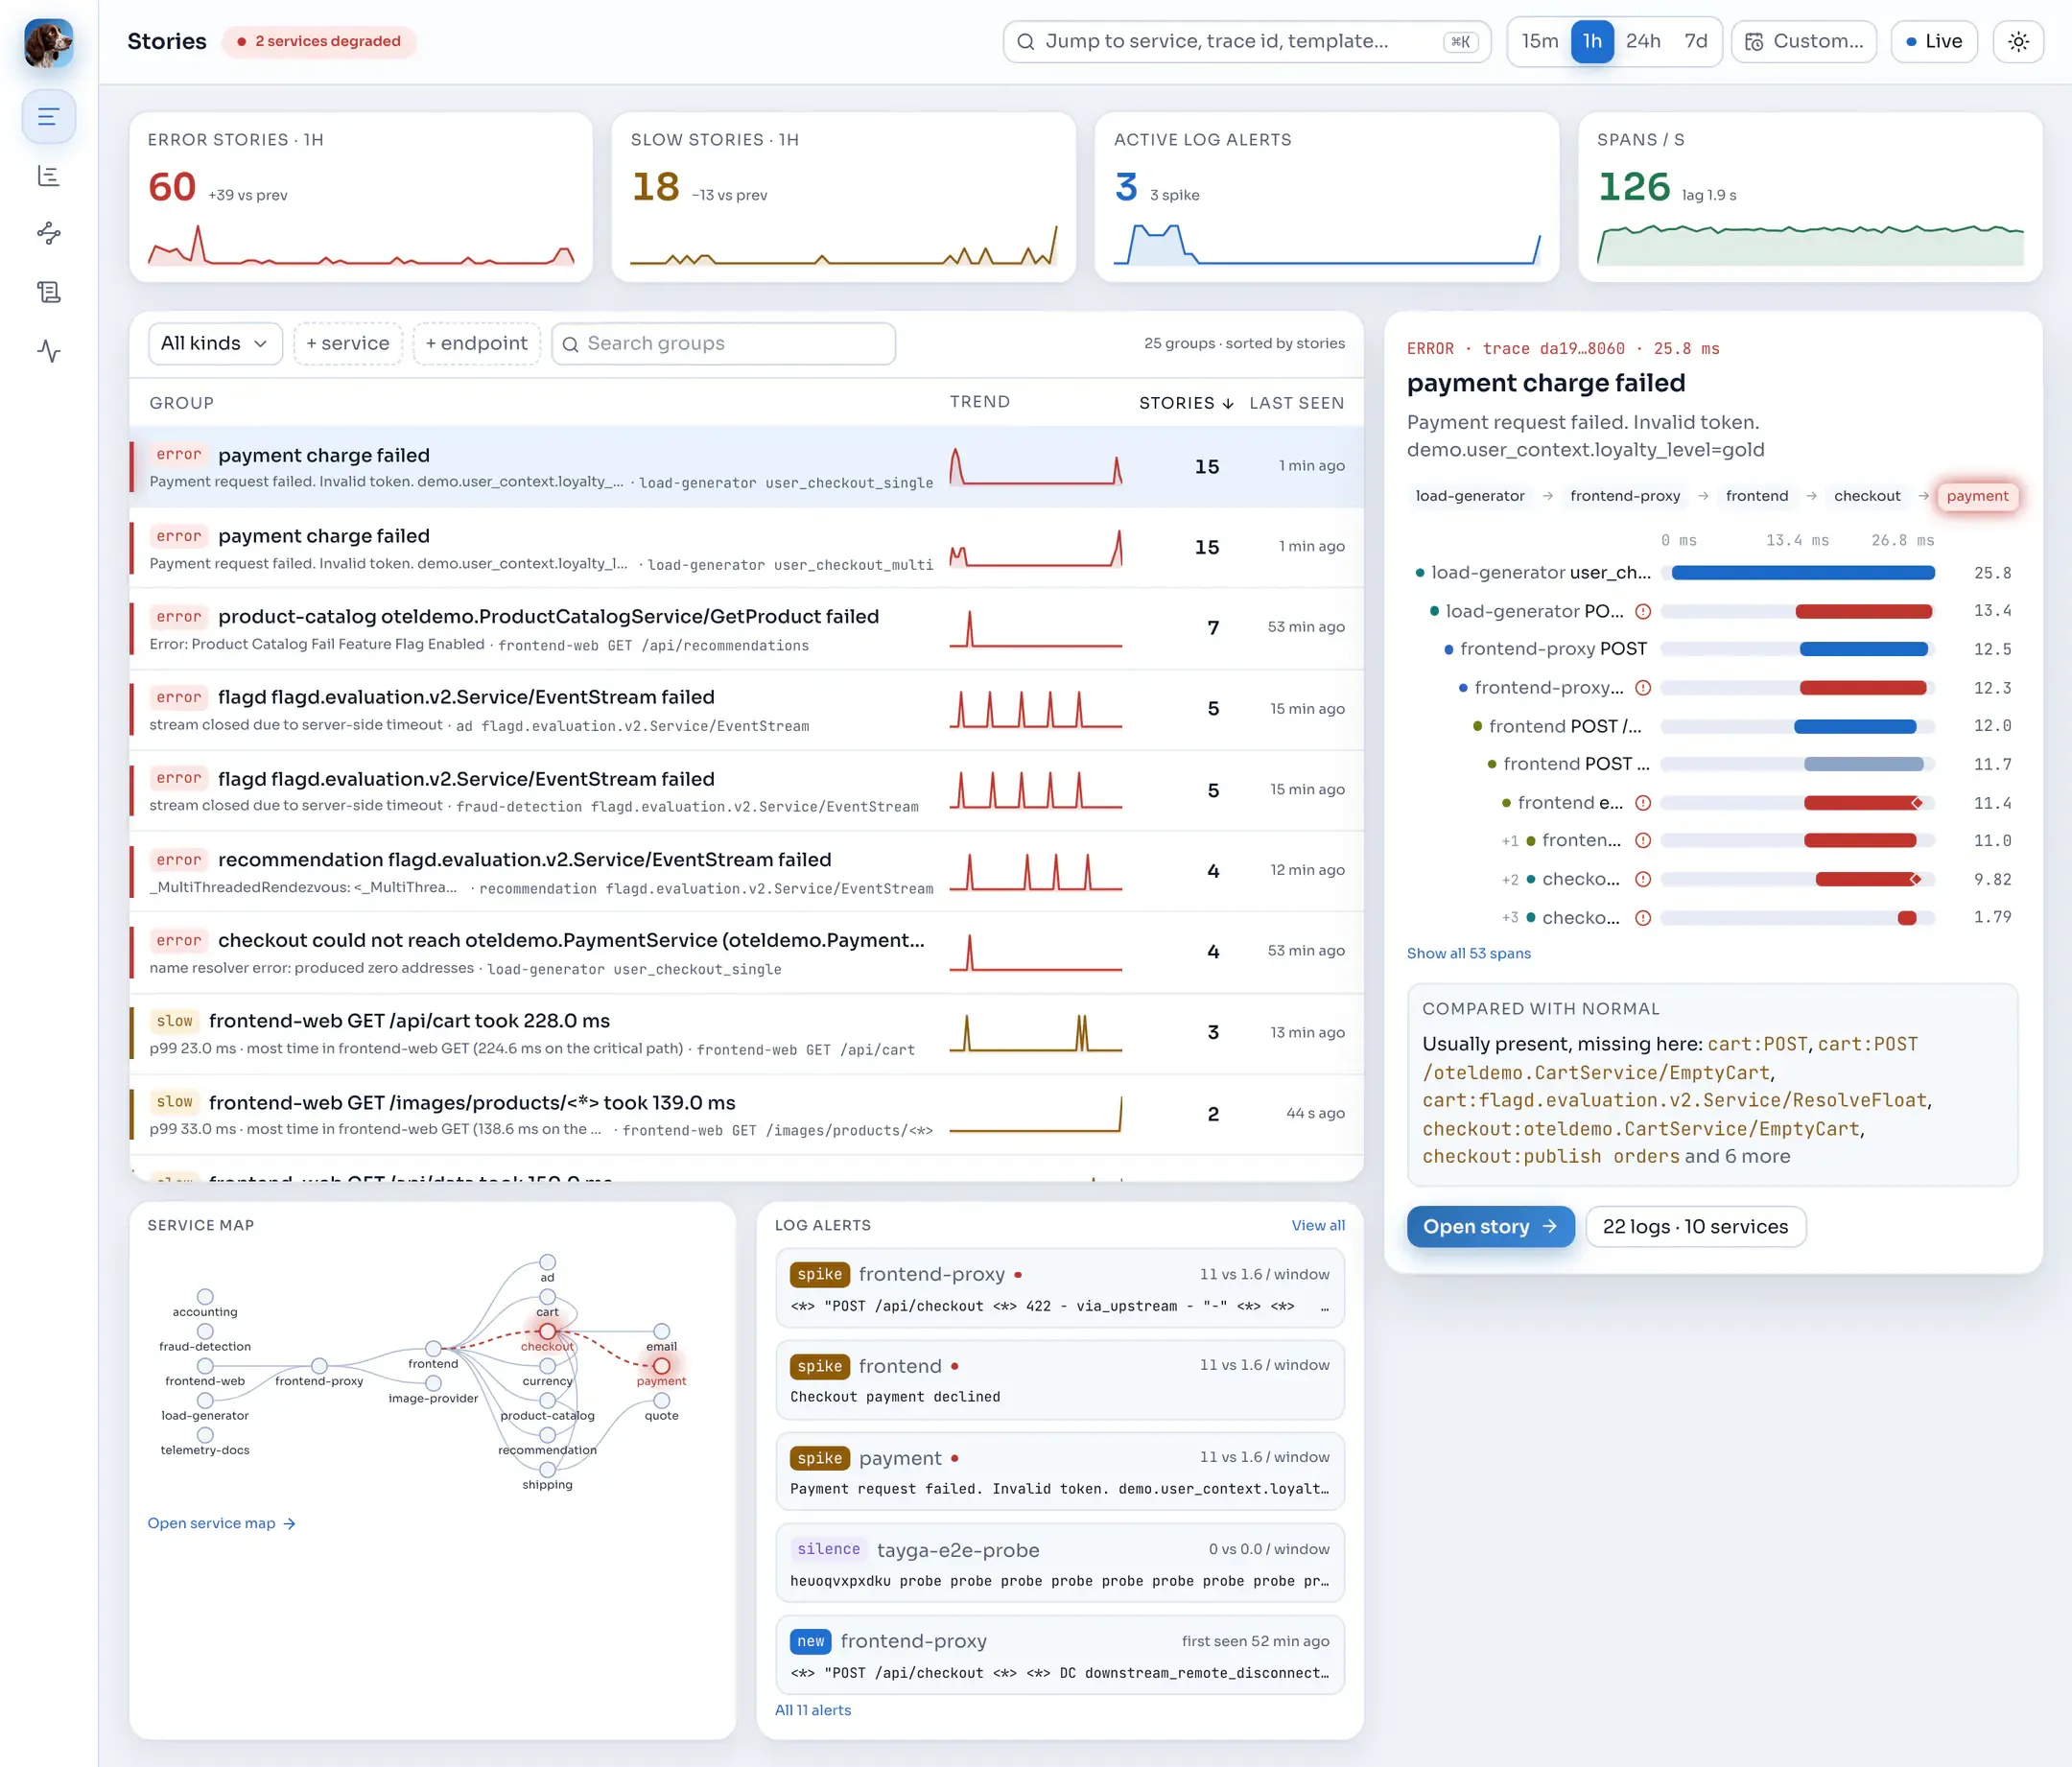Screen dimensions: 2072x1767
Task: Open the activity pulse icon in sidebar
Action: coord(48,351)
